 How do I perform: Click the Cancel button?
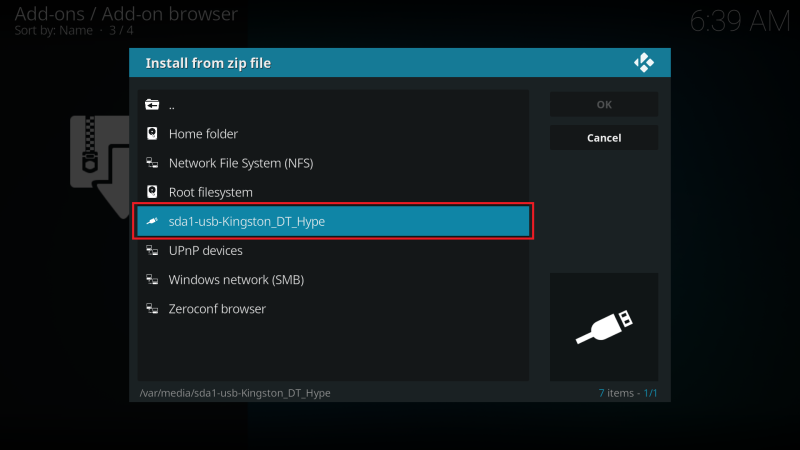[604, 138]
